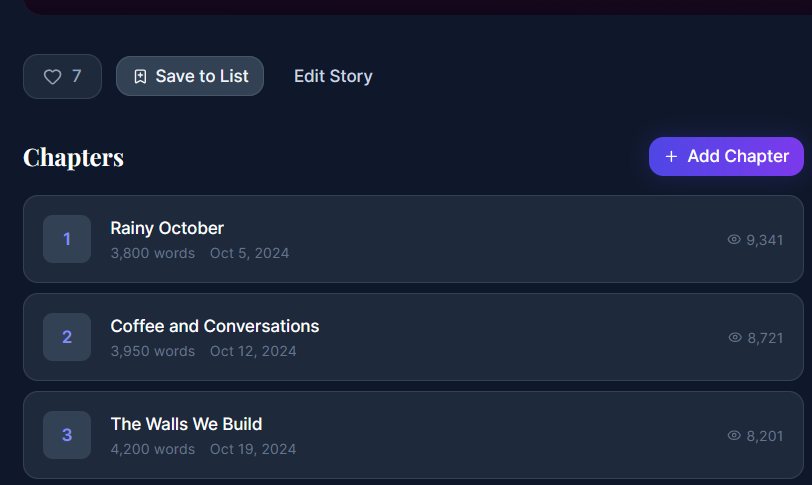
Task: Open the Rainy October chapter title
Action: (x=167, y=228)
